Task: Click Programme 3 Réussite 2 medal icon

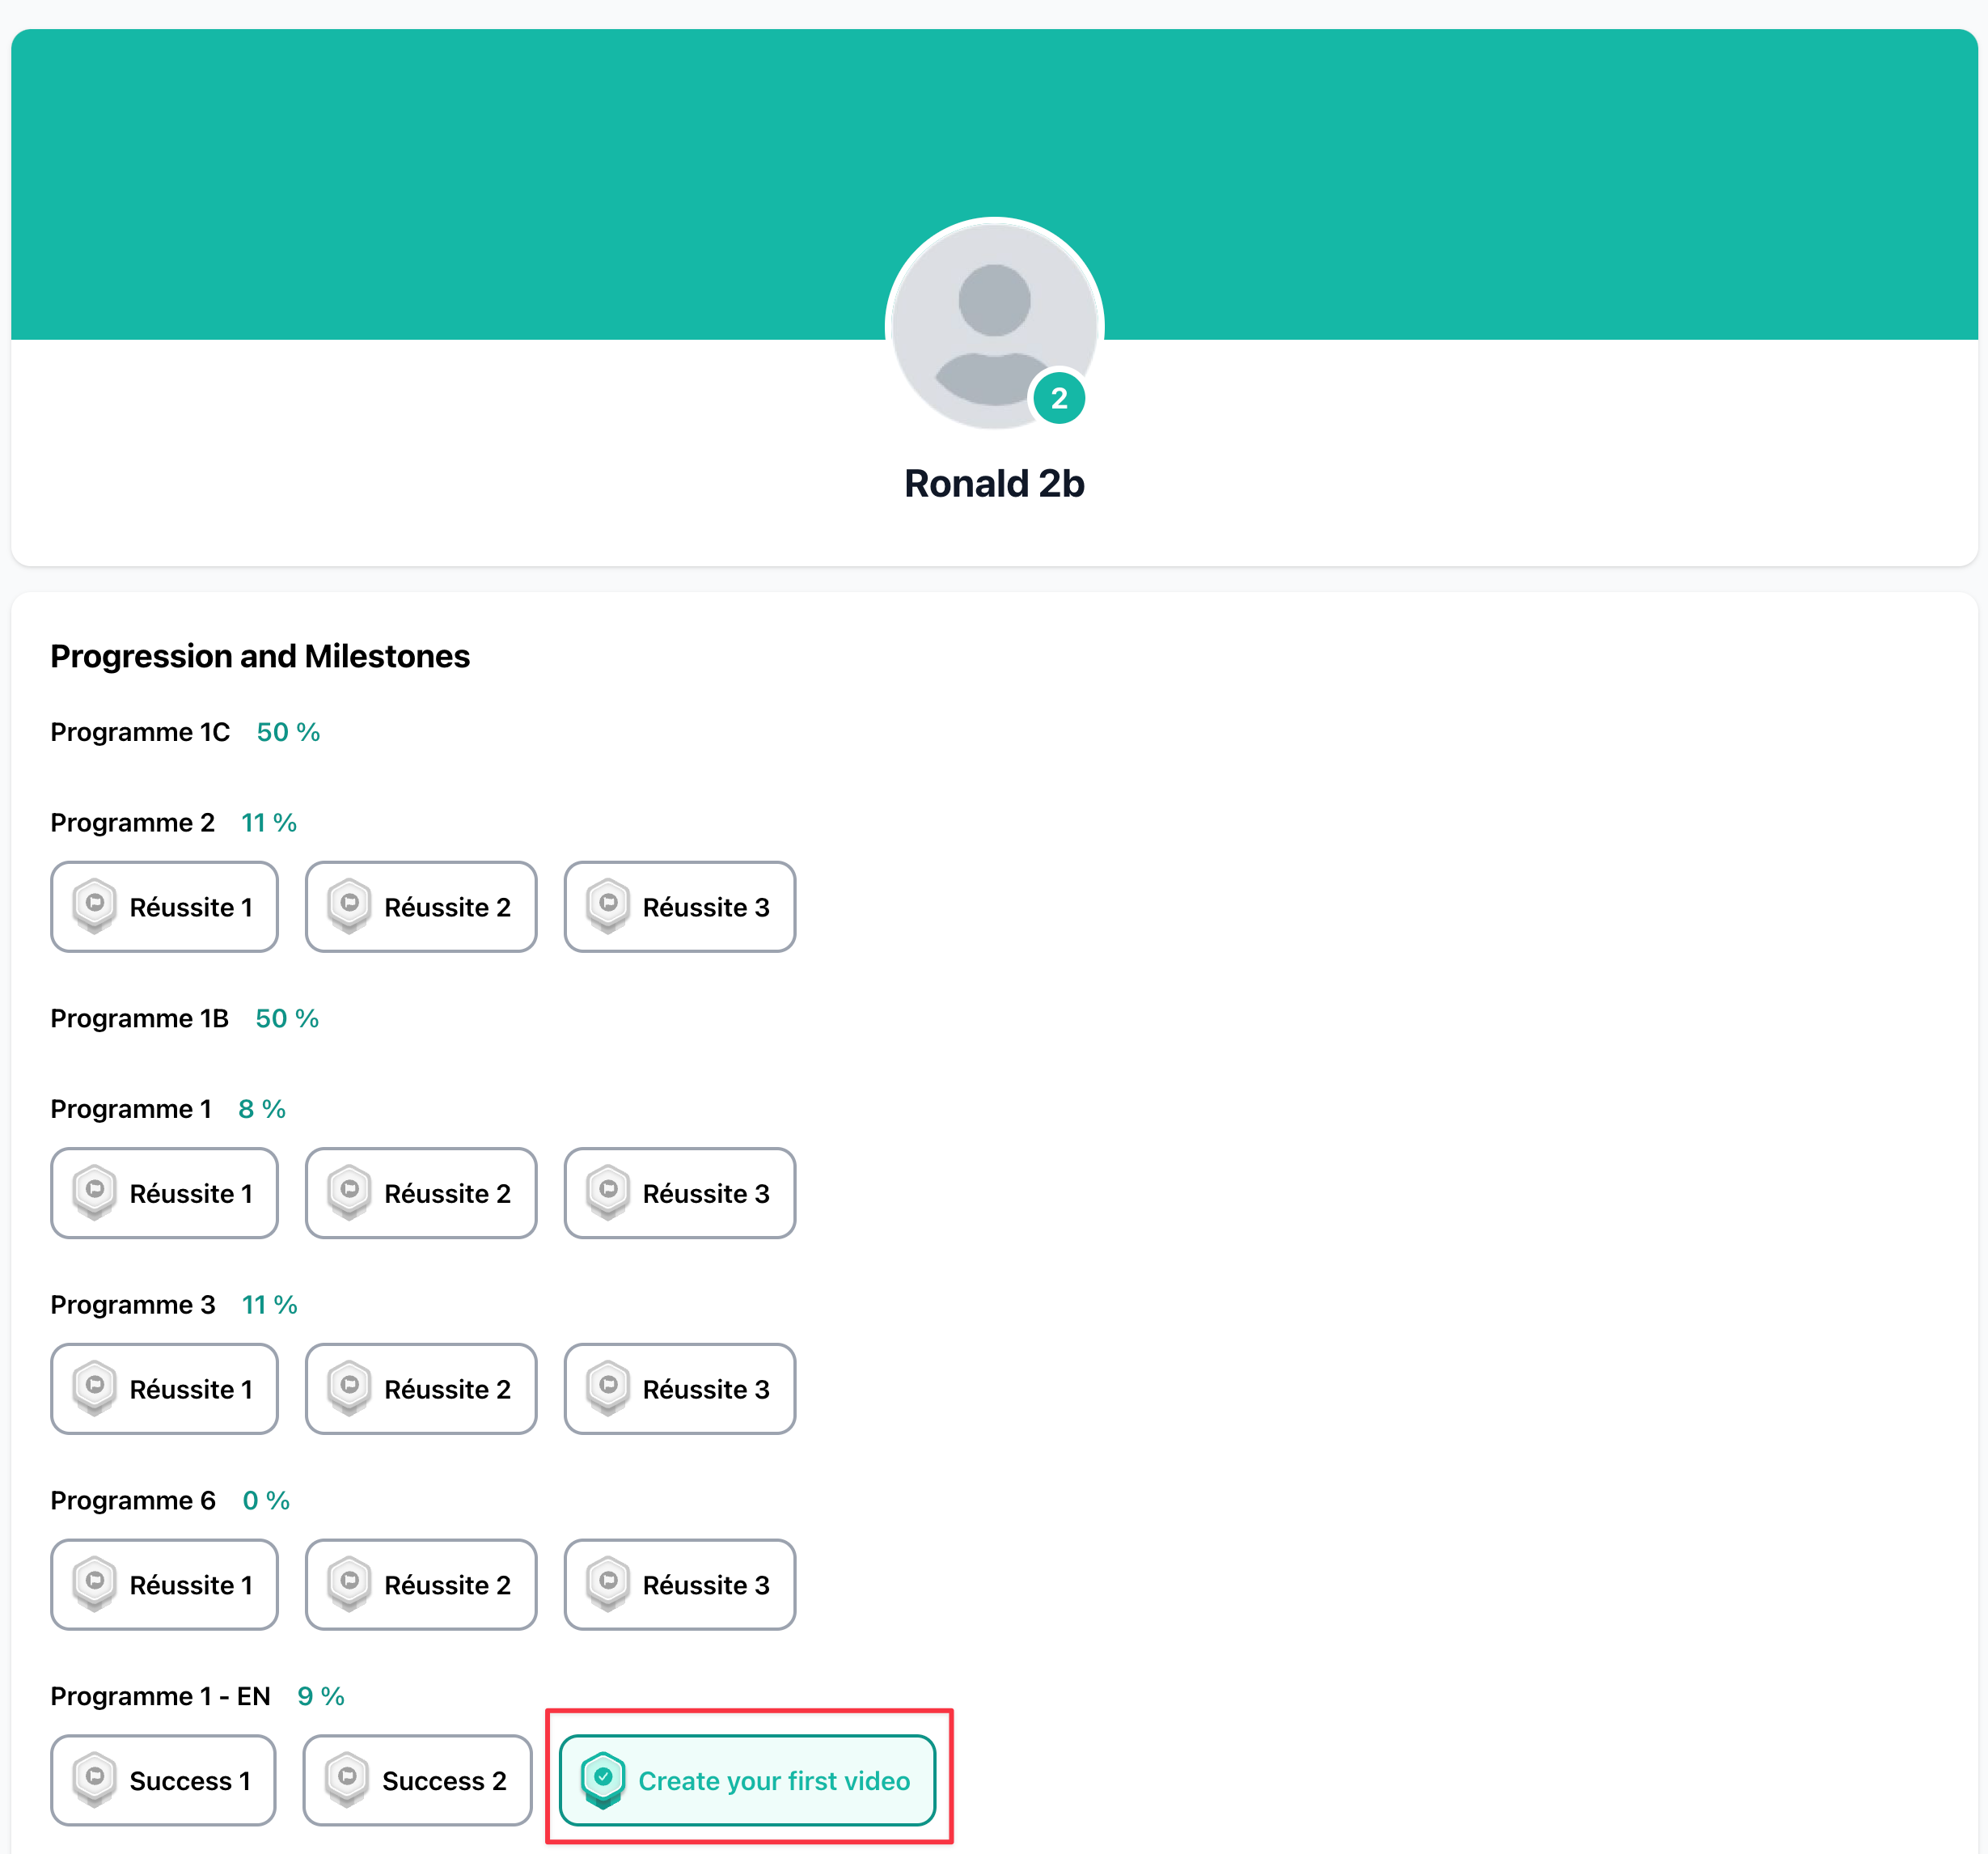Action: [350, 1388]
